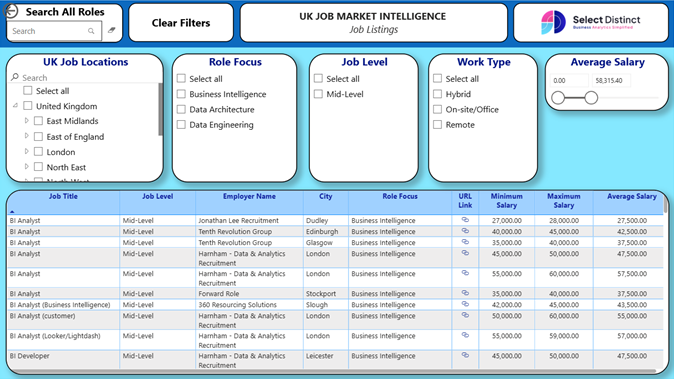Tick the London location checkbox
Viewport: 674px width, 379px height.
pos(38,152)
